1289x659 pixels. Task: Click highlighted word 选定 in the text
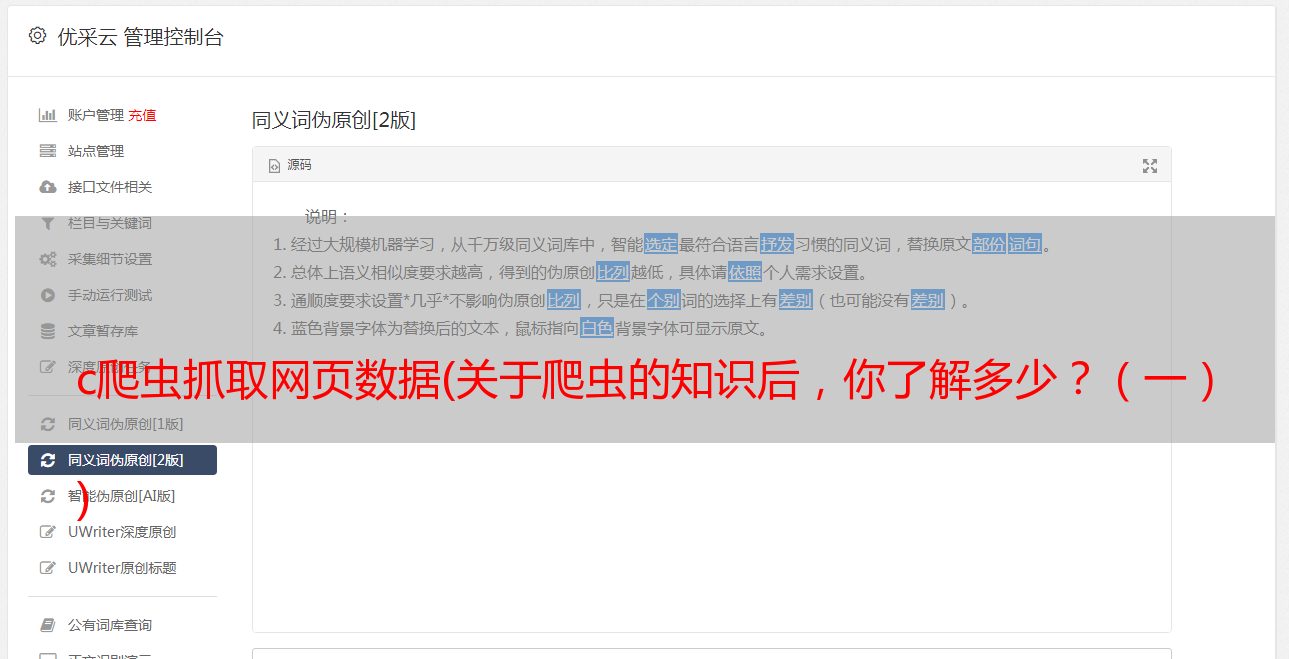pyautogui.click(x=661, y=244)
